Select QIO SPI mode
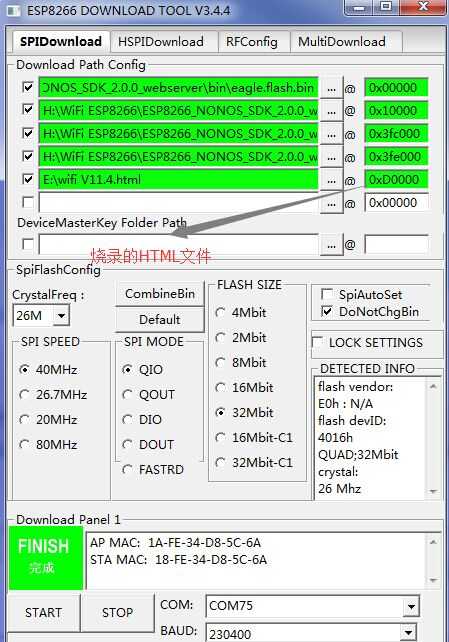Image resolution: width=449 pixels, height=642 pixels. 143,370
